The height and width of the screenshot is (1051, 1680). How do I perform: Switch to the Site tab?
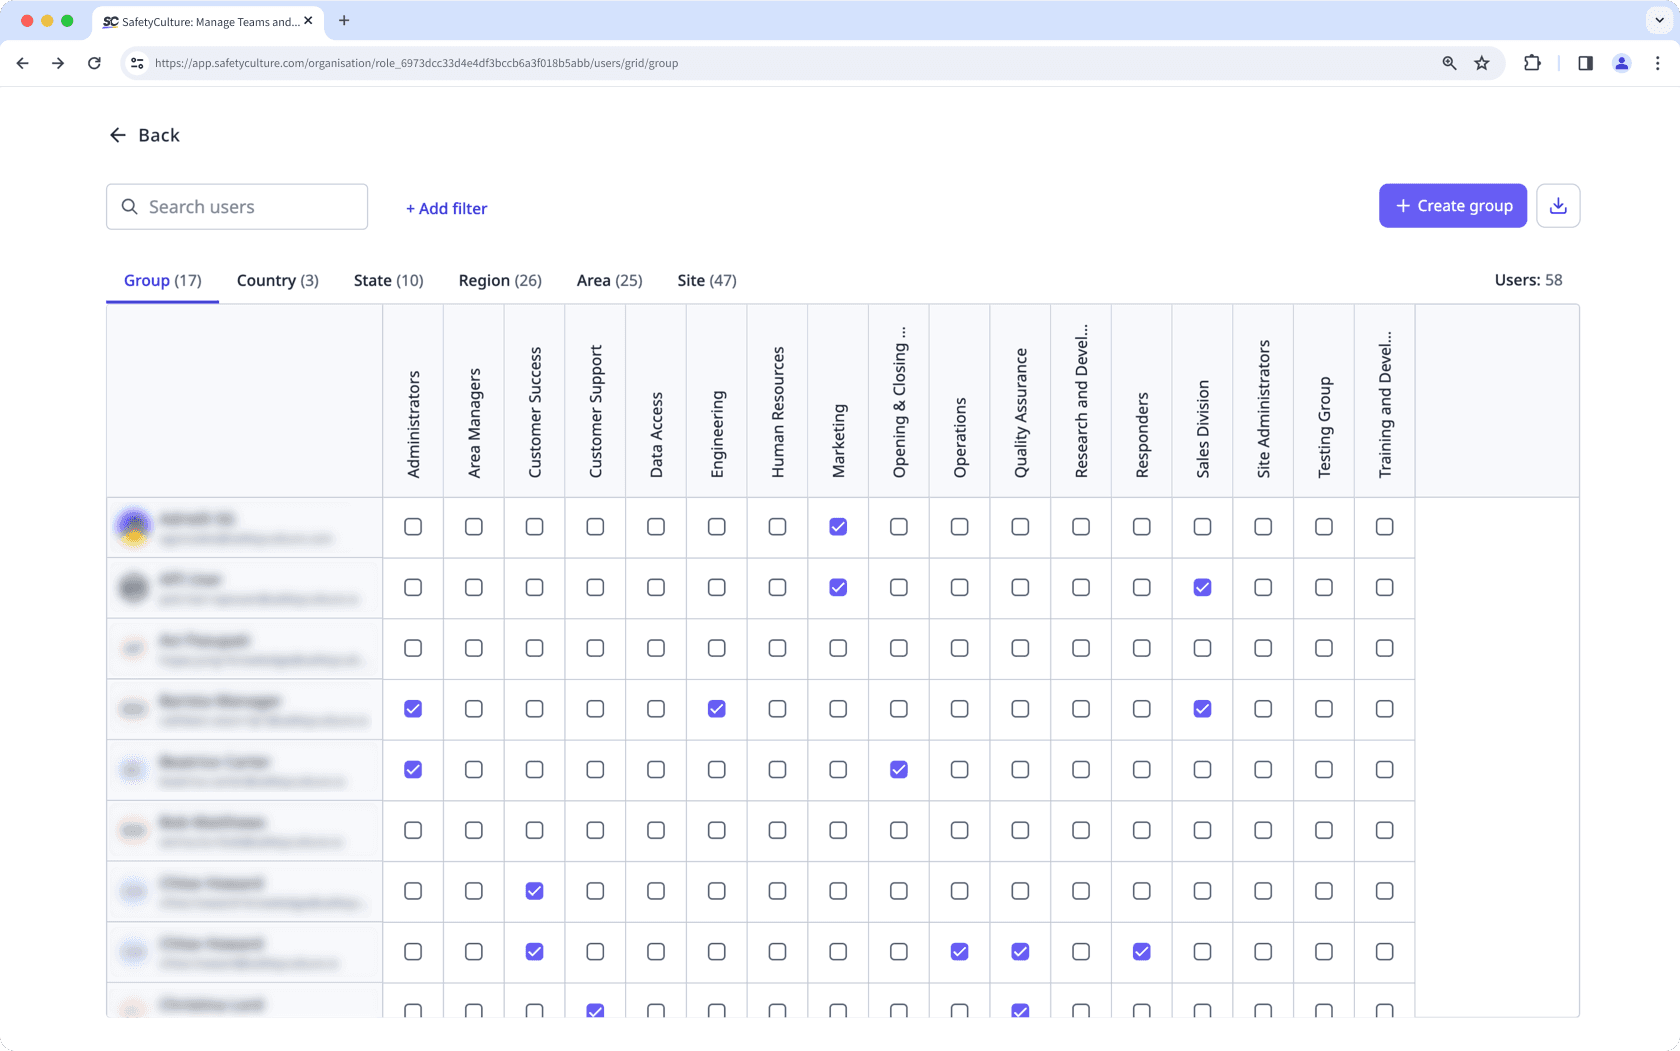coord(706,280)
